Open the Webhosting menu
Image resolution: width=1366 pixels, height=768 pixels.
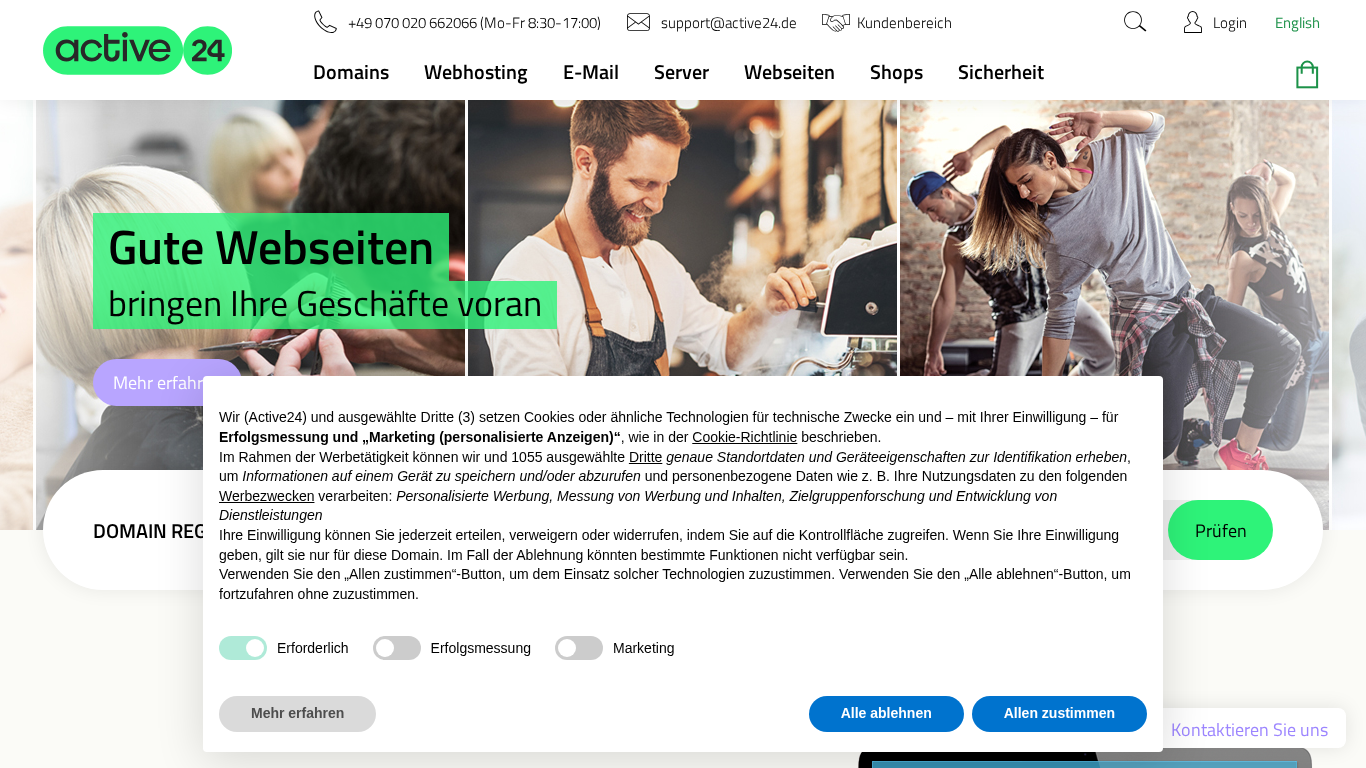pos(476,72)
